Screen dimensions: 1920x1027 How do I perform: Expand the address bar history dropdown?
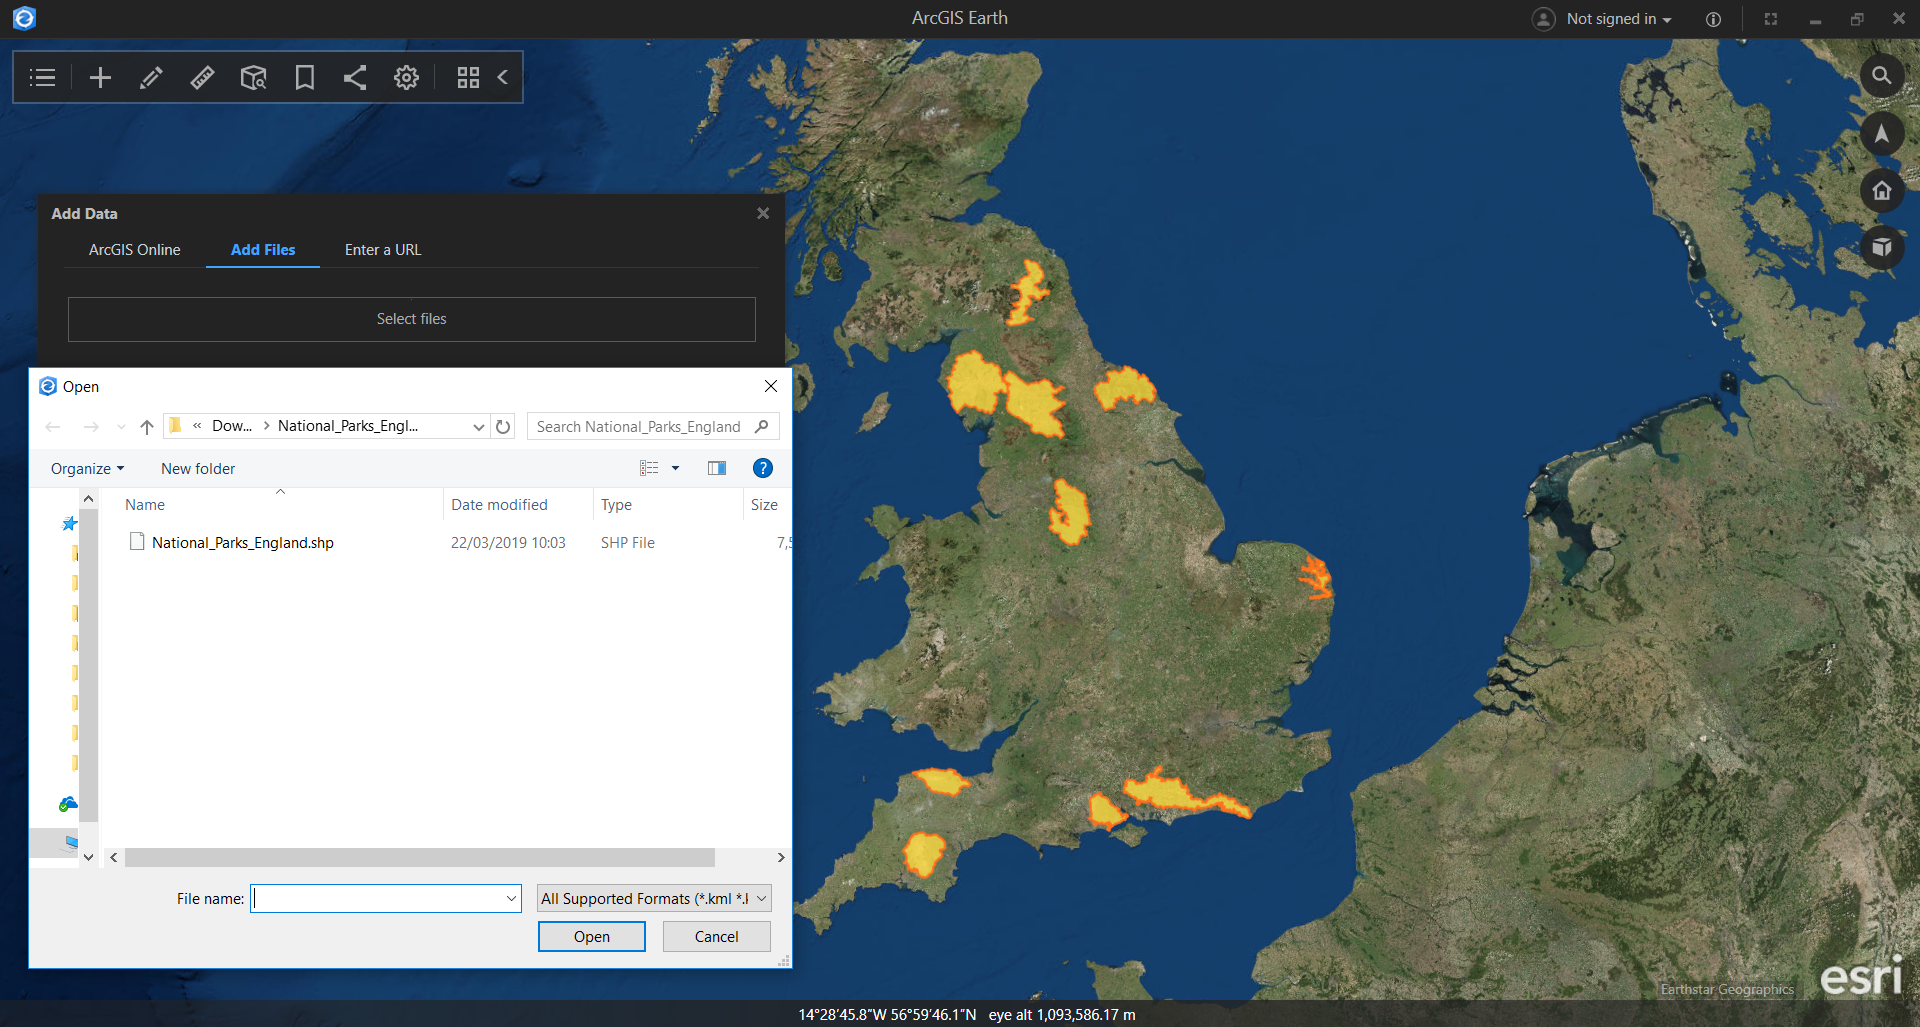478,427
